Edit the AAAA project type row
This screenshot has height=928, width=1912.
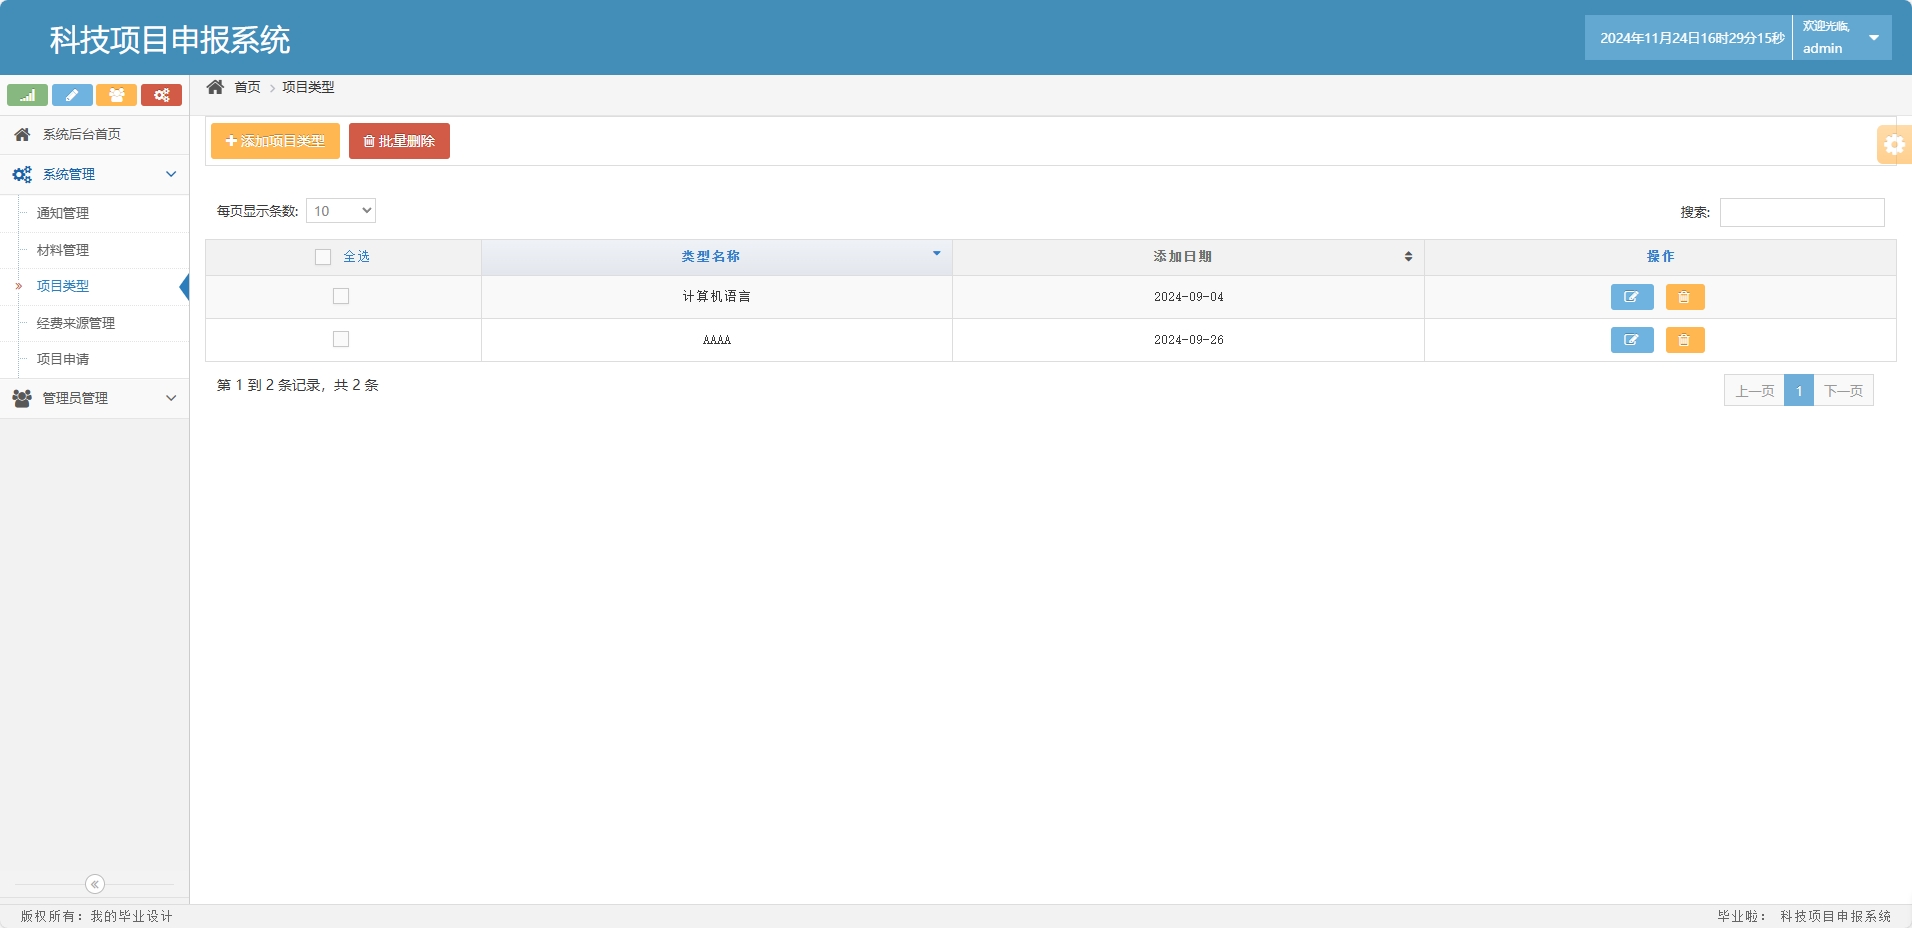(x=1631, y=340)
